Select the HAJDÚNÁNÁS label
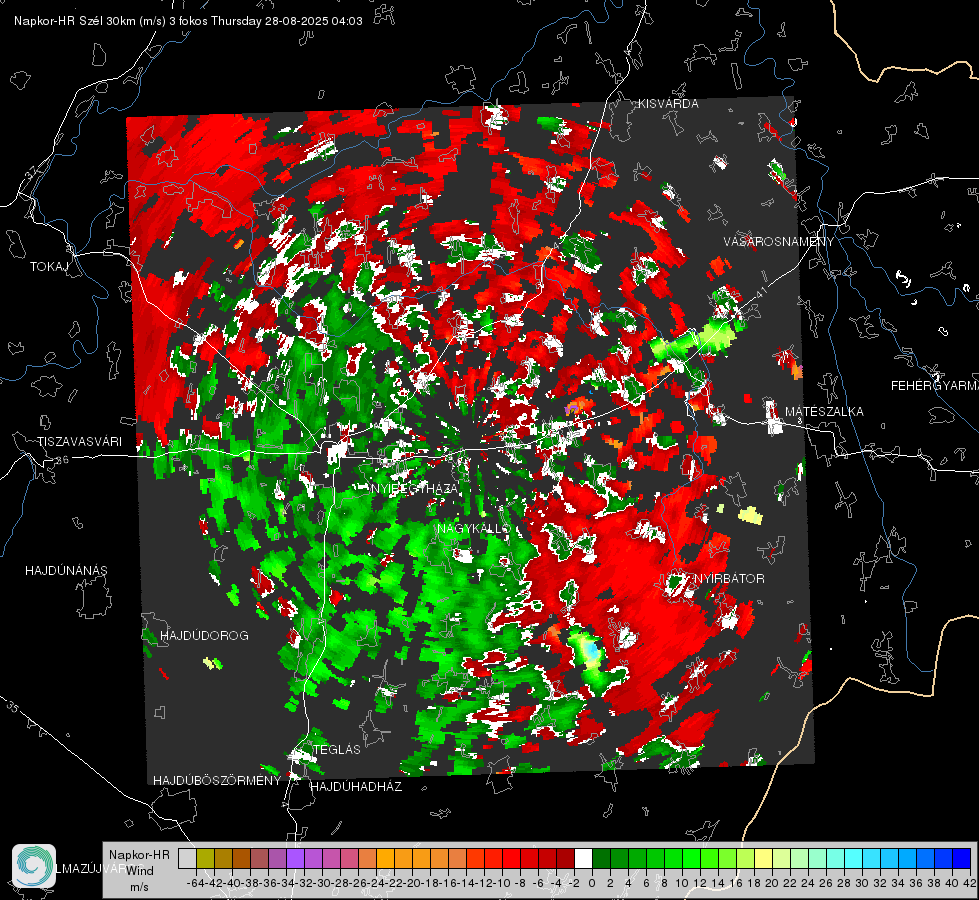 (66, 570)
